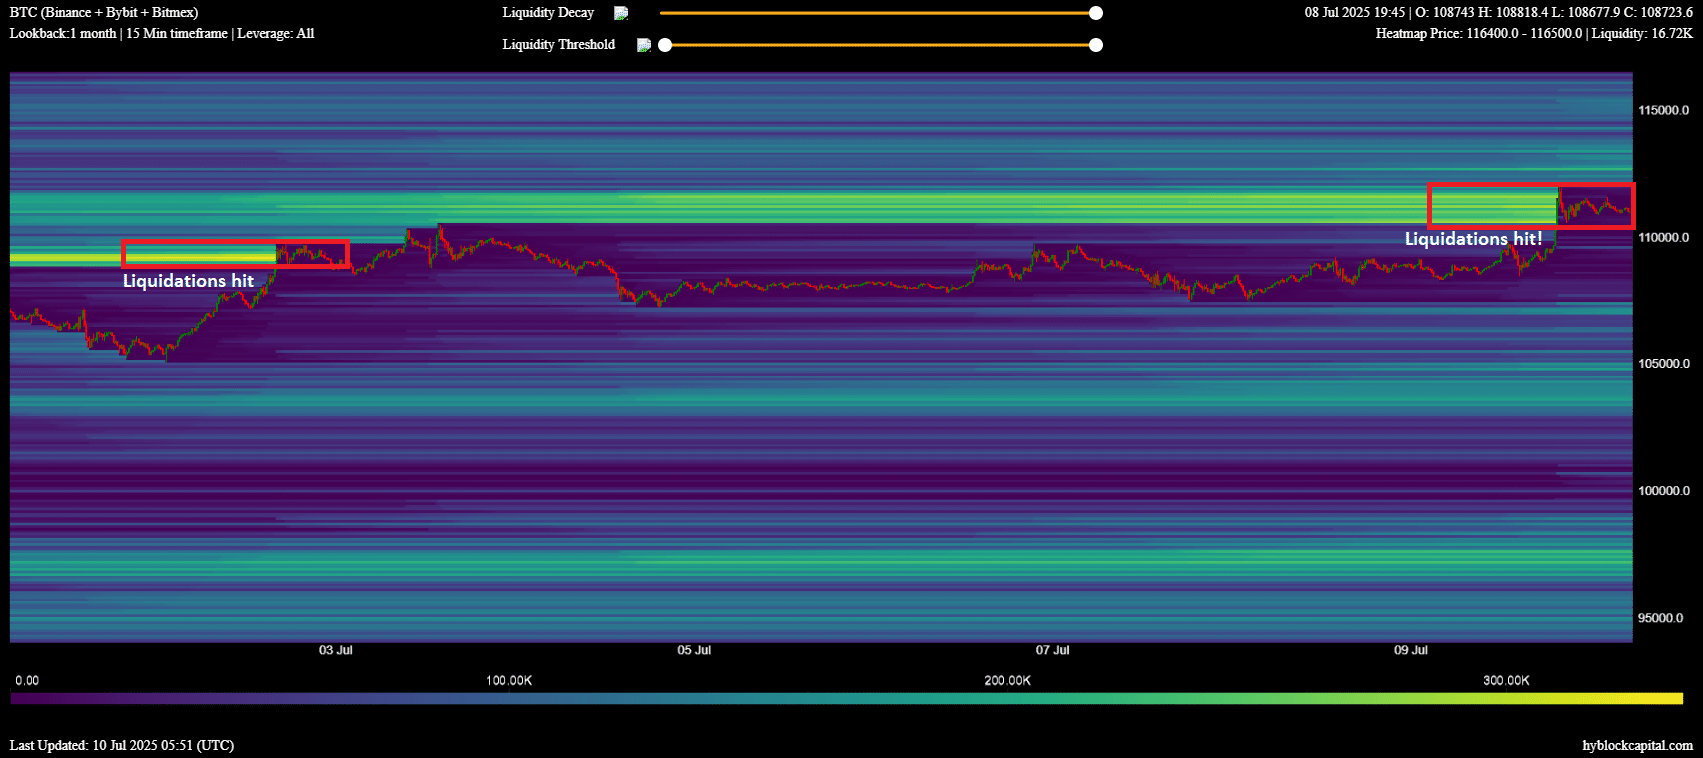Viewport: 1703px width, 758px height.
Task: Click the left handle of Liquidity Threshold slider
Action: tap(665, 45)
